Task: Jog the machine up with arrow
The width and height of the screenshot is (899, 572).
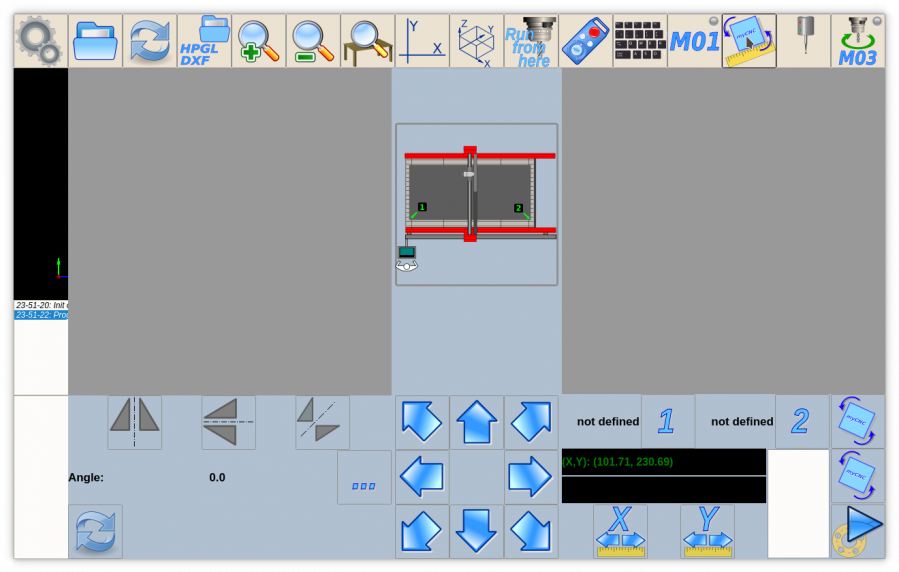Action: [x=477, y=422]
